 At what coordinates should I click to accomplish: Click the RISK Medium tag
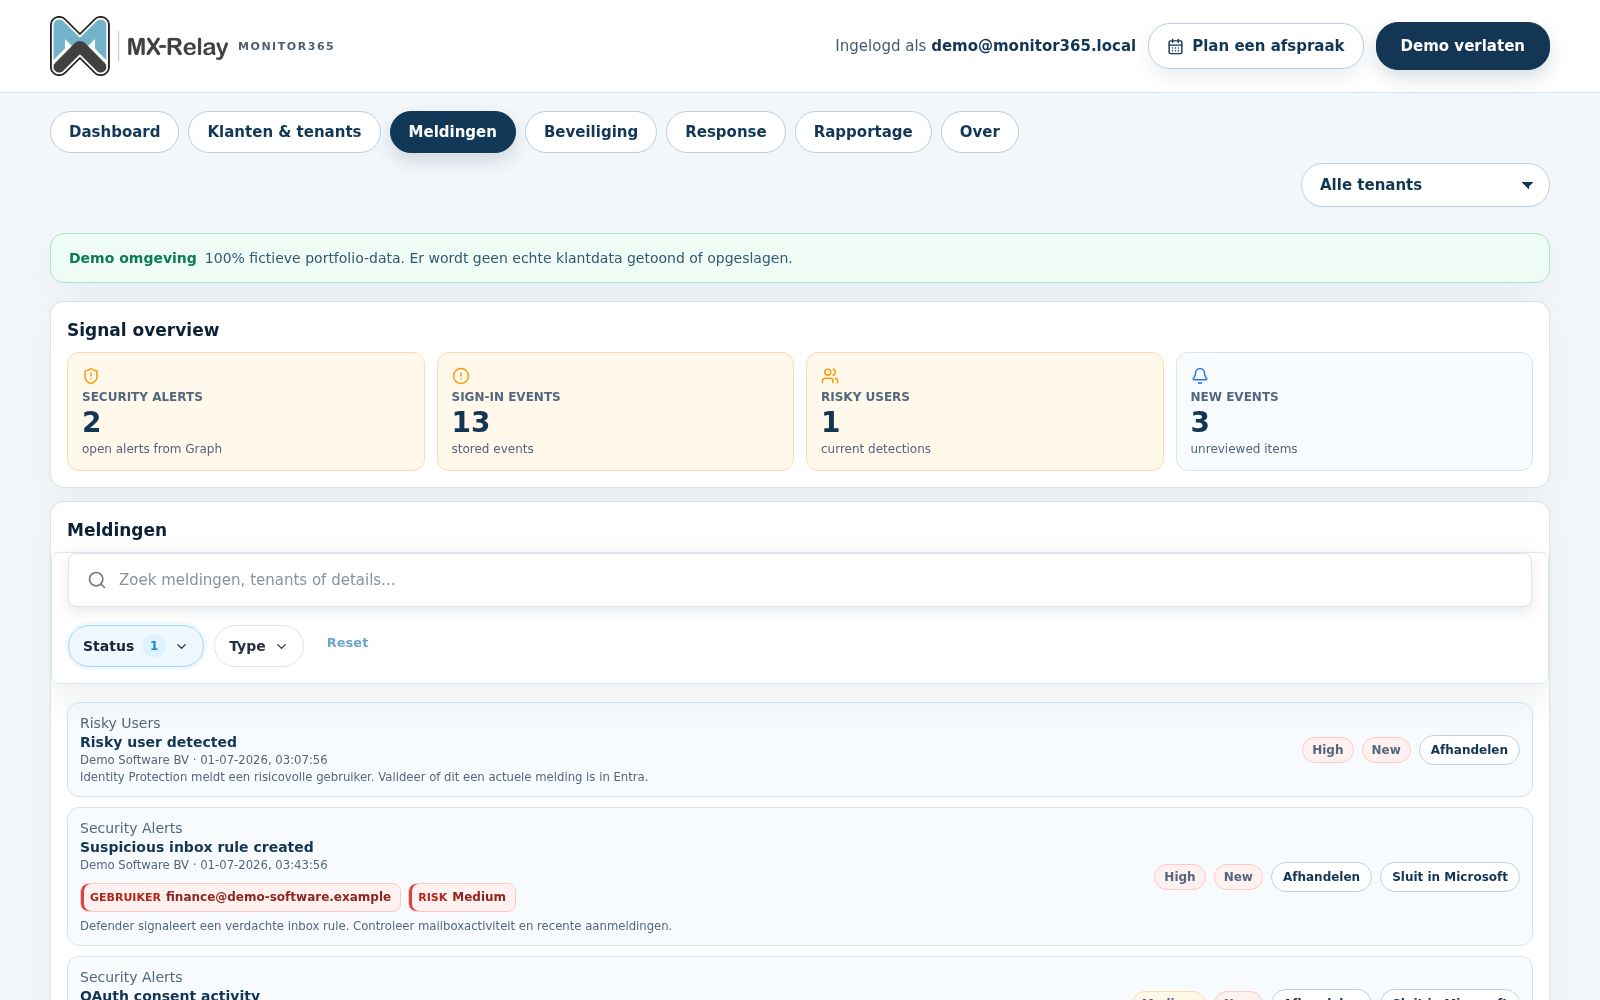(462, 897)
